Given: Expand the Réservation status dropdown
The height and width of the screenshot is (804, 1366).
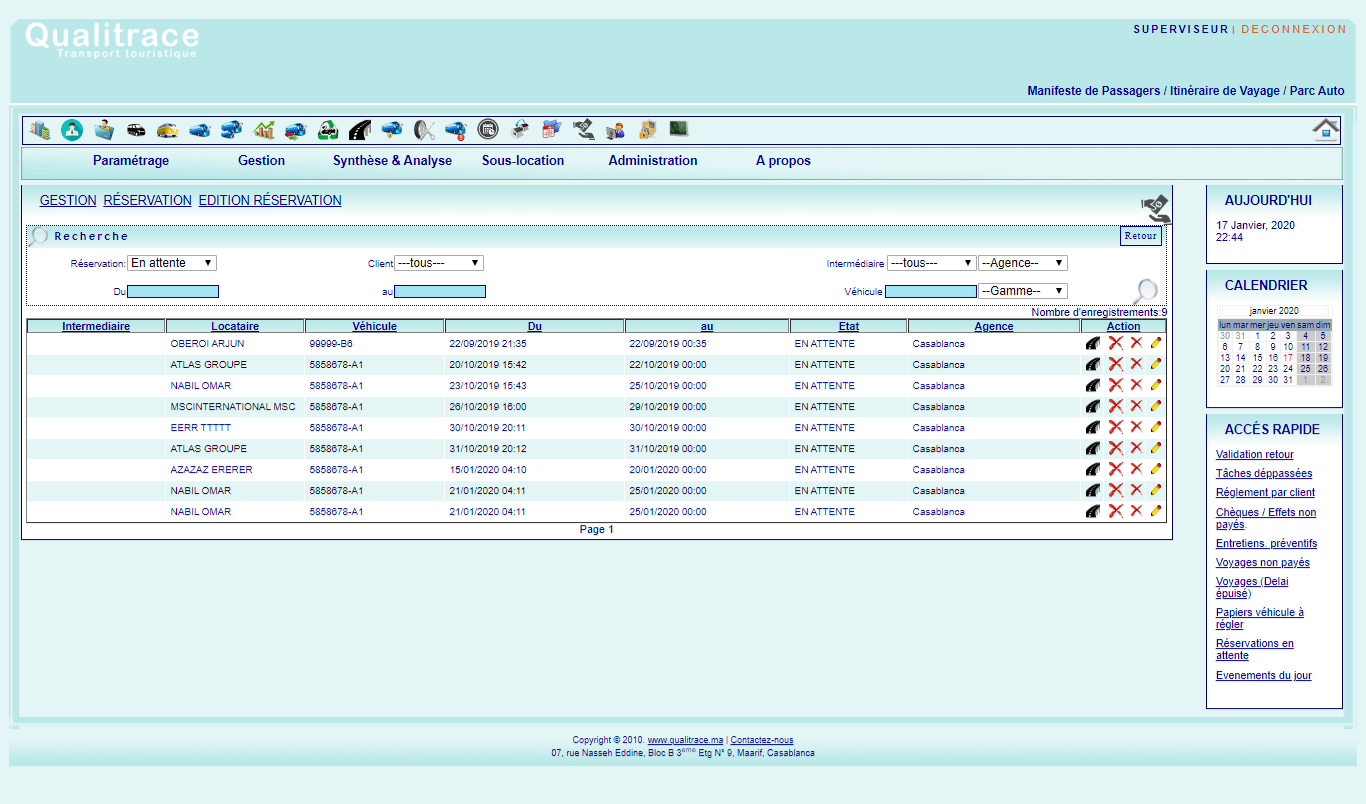Looking at the screenshot, I should (x=172, y=263).
